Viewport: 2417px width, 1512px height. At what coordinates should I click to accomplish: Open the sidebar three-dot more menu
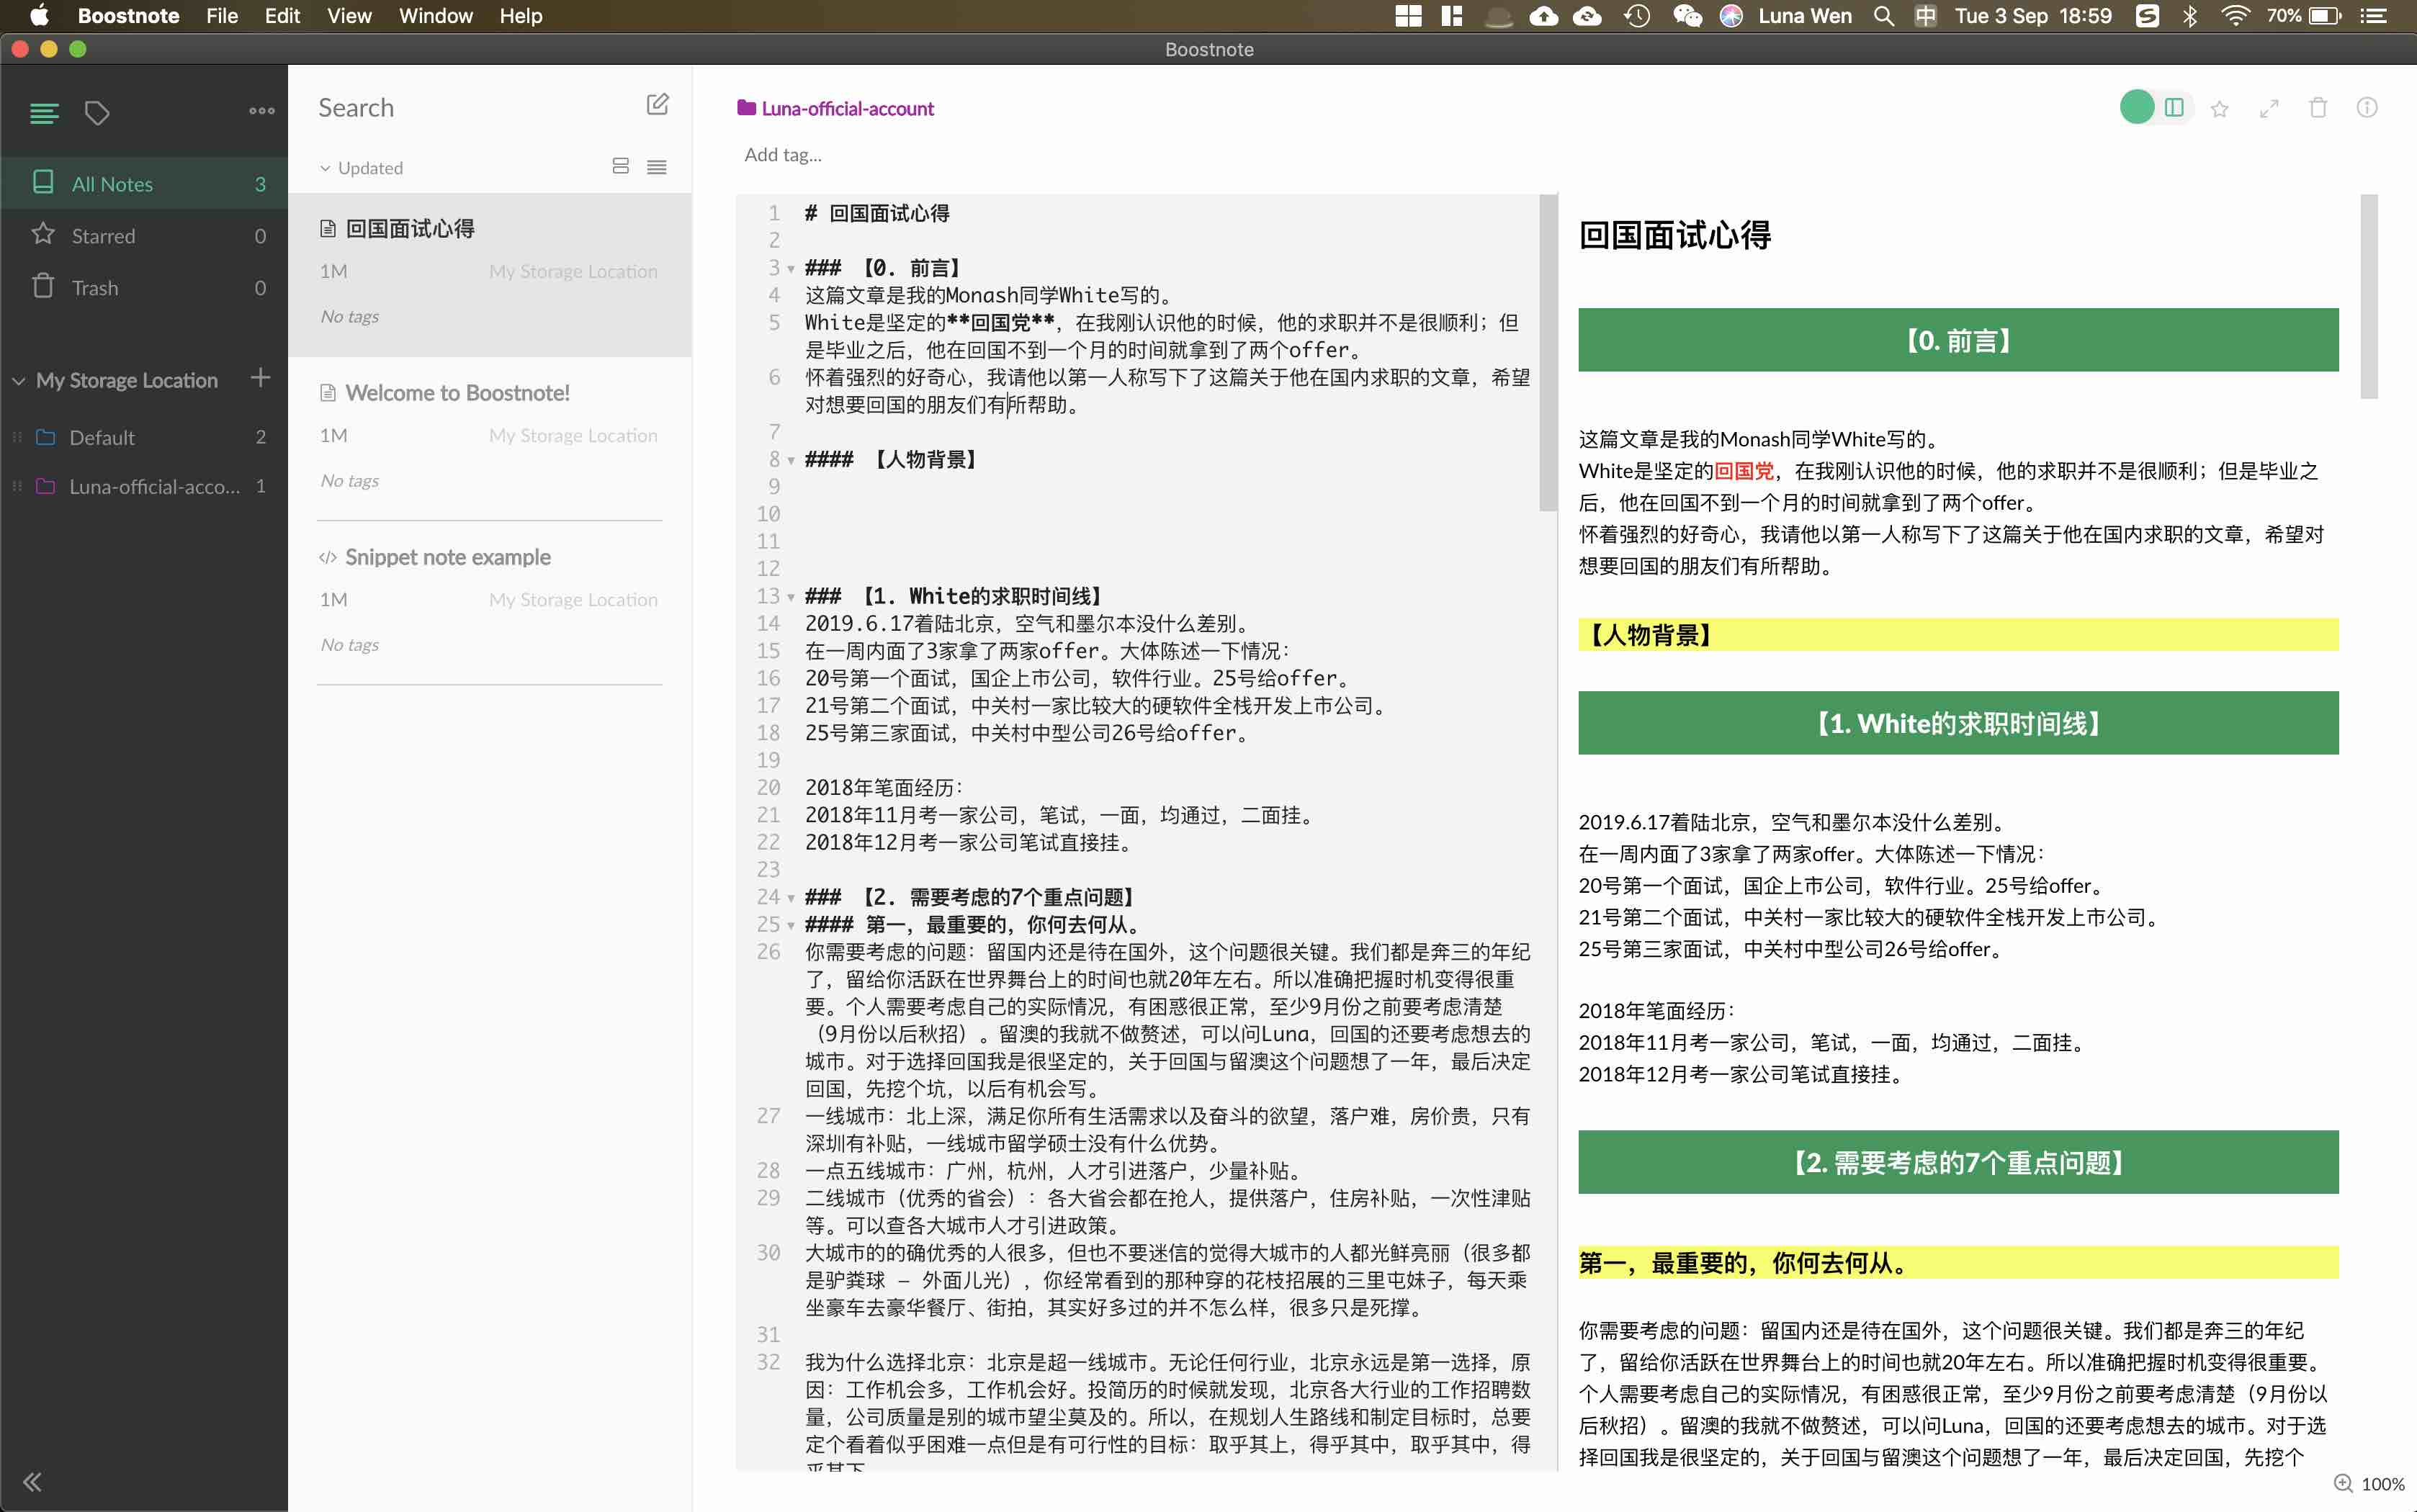pyautogui.click(x=262, y=111)
